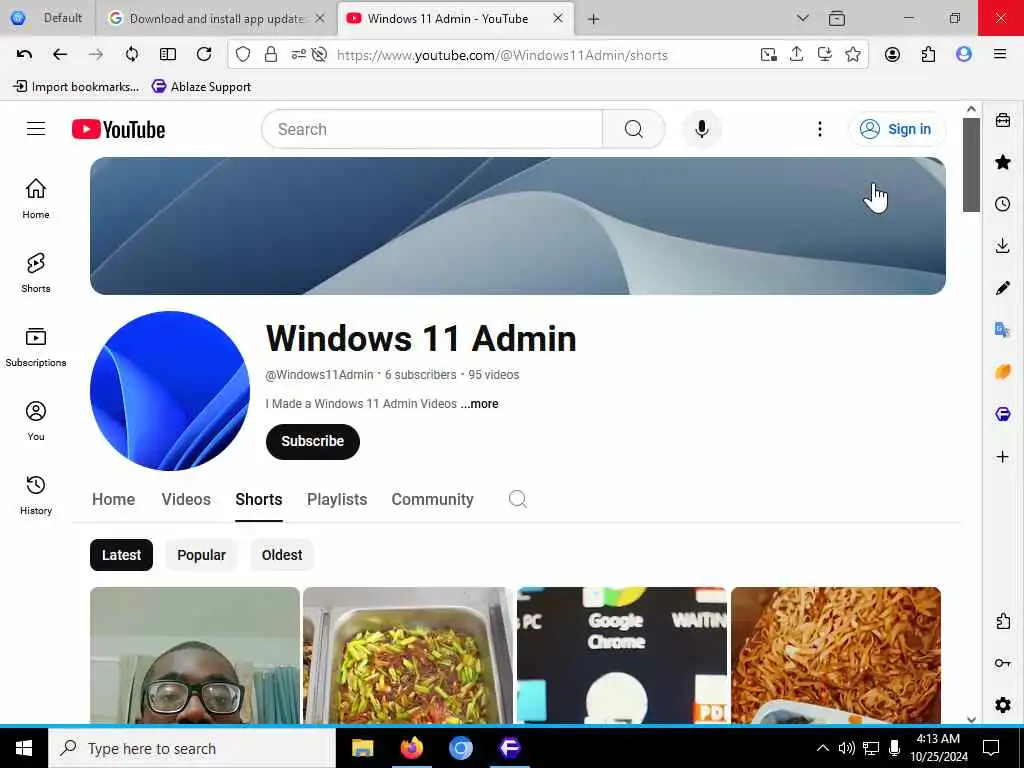Image resolution: width=1024 pixels, height=768 pixels.
Task: Select the Latest sort chip
Action: click(121, 554)
